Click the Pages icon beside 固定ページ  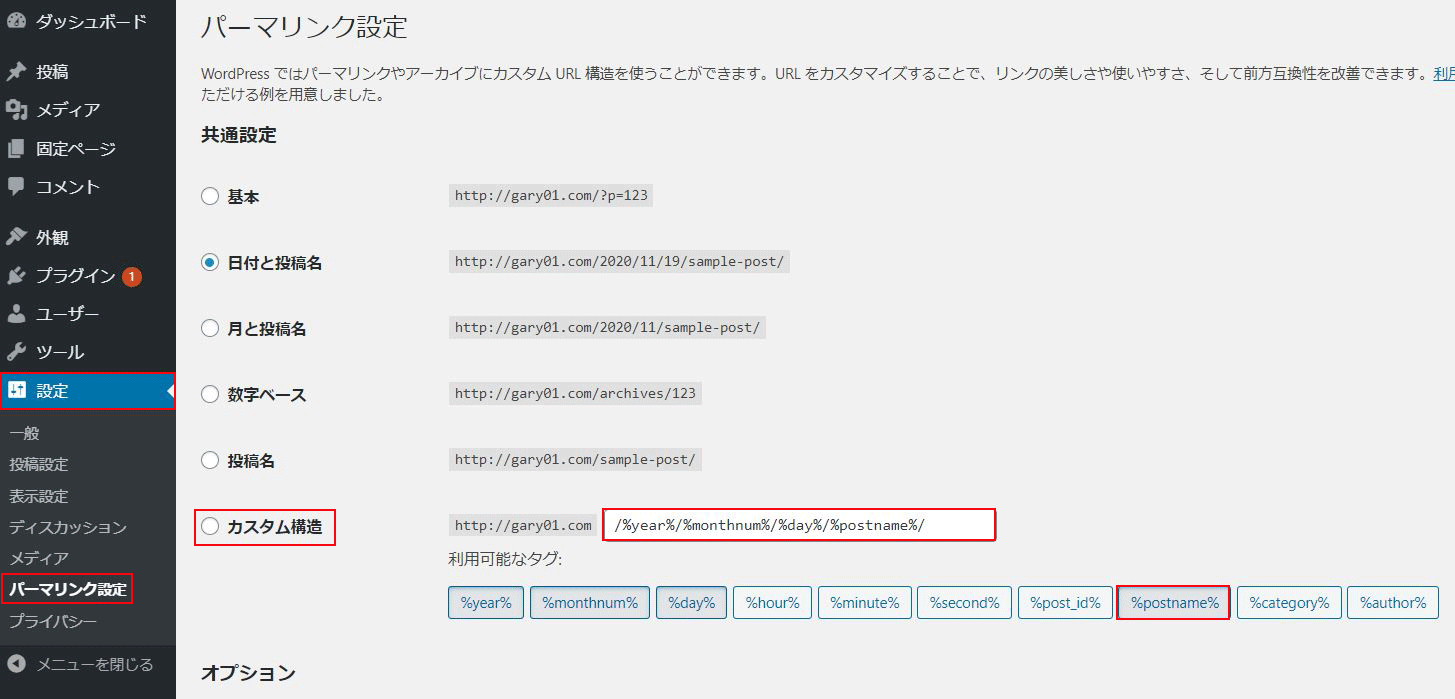[x=16, y=149]
